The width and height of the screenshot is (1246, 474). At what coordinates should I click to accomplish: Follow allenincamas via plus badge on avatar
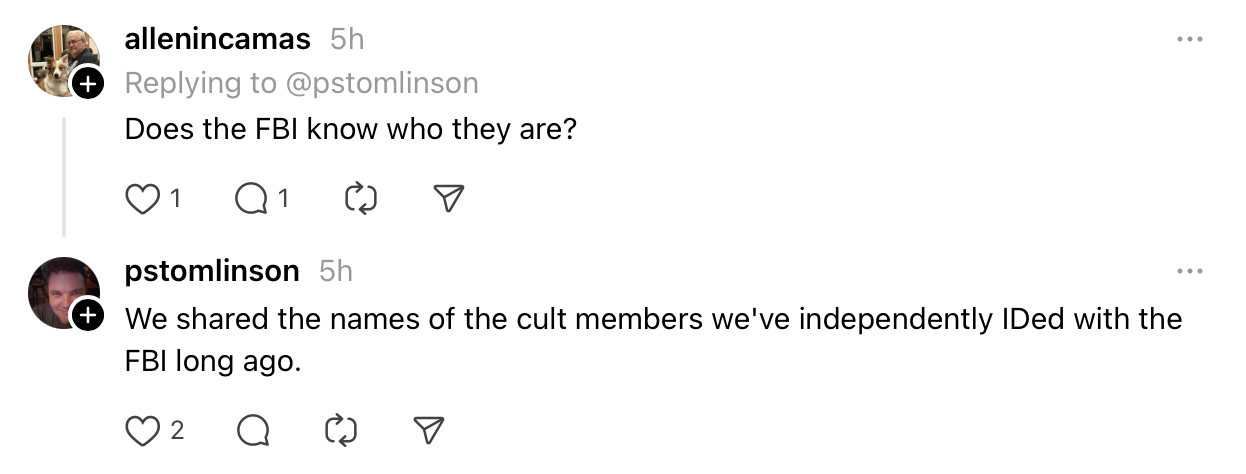point(88,85)
